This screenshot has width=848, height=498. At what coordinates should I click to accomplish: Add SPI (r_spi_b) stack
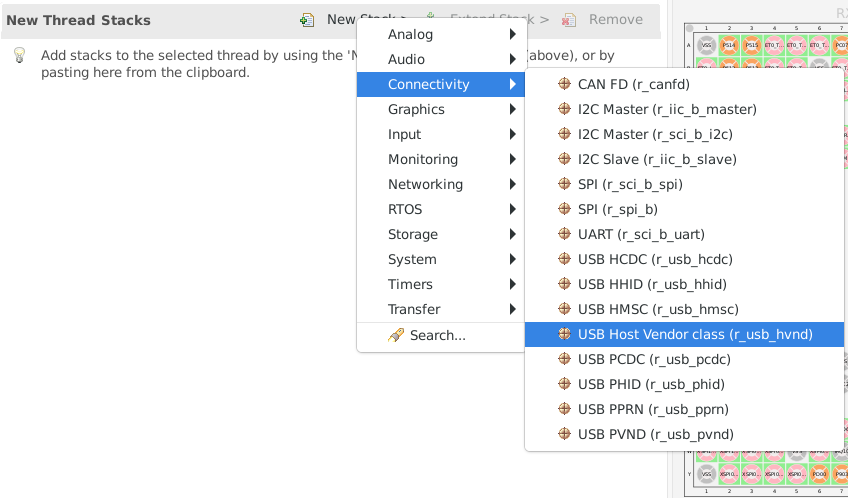684,209
